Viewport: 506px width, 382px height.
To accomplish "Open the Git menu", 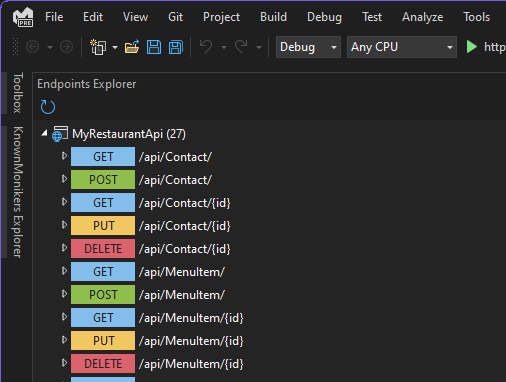I will (176, 17).
